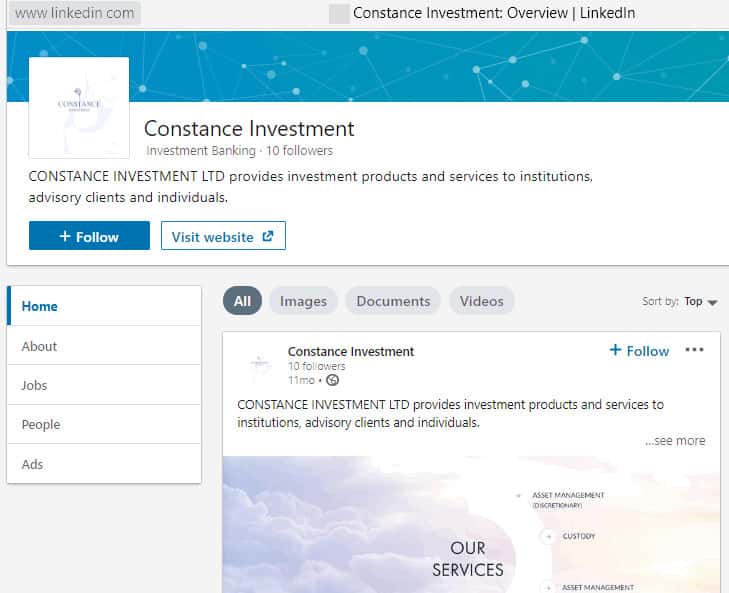Select the All filter pill
The height and width of the screenshot is (593, 729).
click(242, 301)
